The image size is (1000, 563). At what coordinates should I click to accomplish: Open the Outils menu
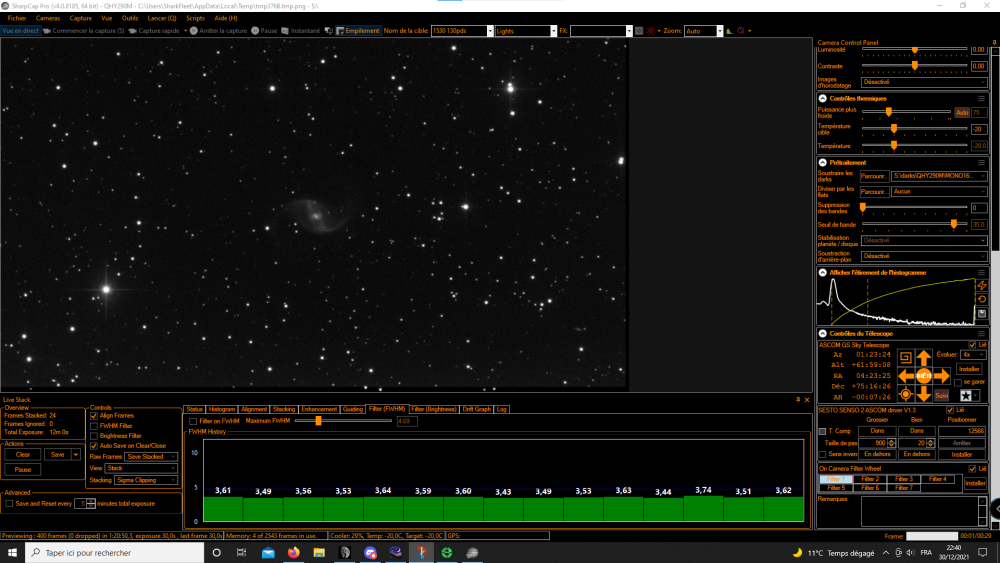[x=129, y=18]
